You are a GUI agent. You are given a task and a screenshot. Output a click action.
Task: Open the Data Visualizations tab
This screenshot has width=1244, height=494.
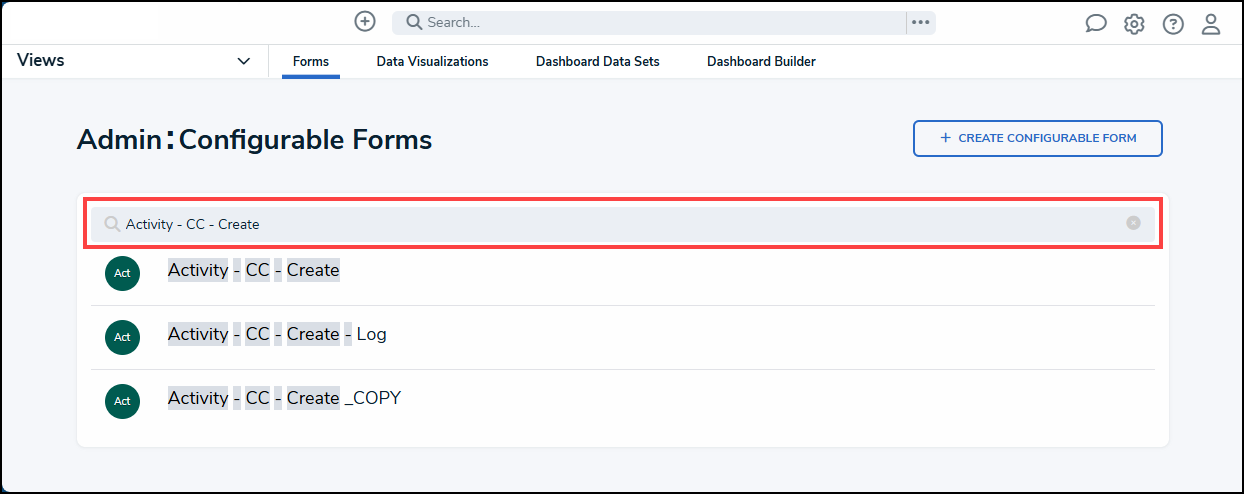click(432, 62)
